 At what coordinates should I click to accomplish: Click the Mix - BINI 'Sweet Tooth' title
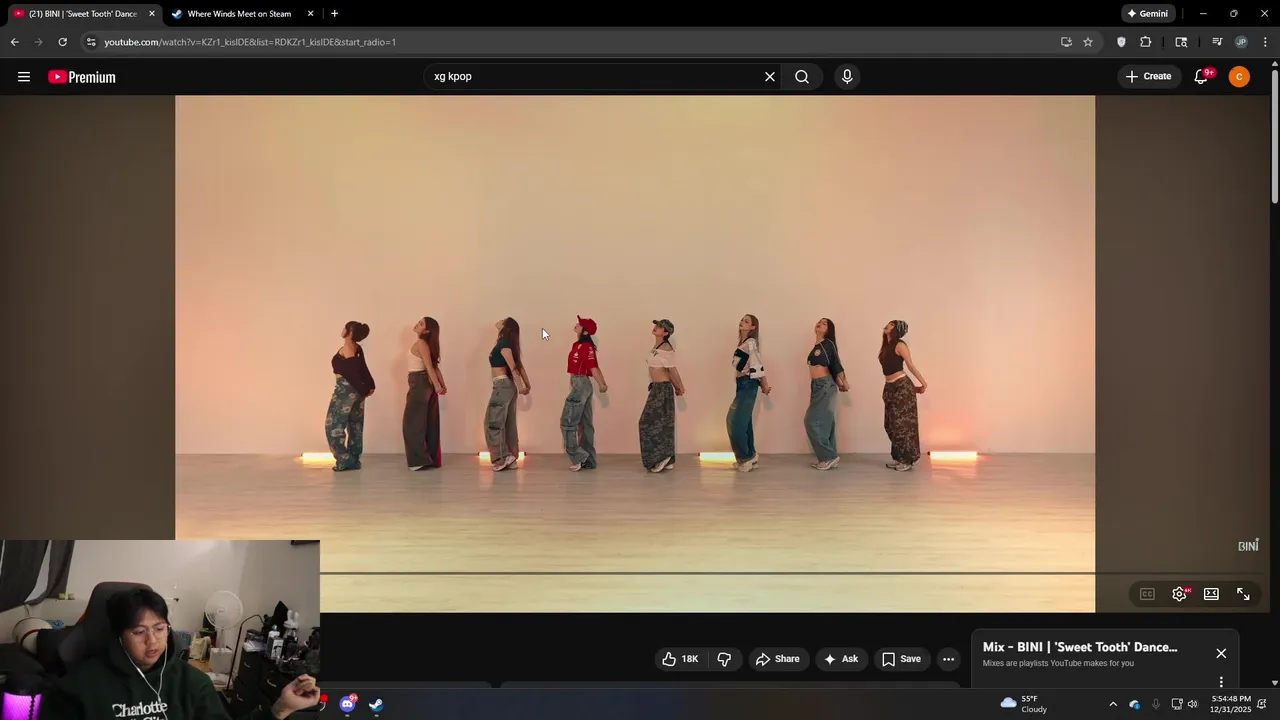1080,648
